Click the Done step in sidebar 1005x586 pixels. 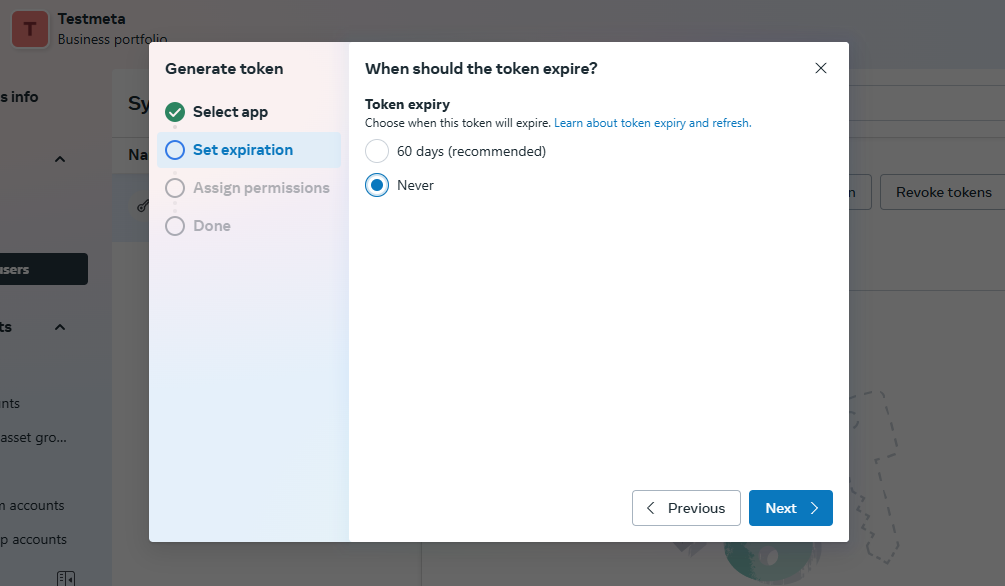212,226
